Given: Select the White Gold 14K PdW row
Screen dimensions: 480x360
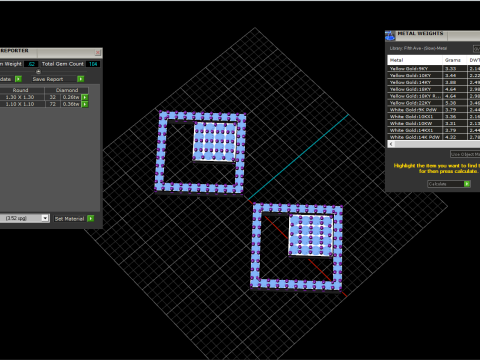Looking at the screenshot, I should (x=434, y=137).
